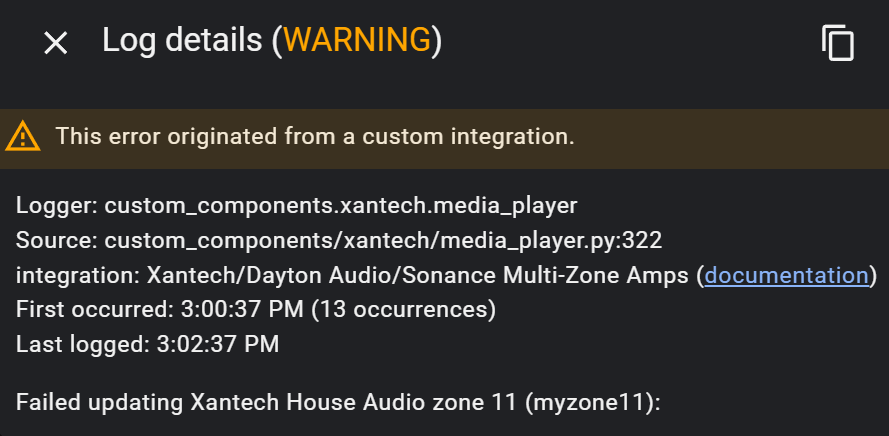Click the Source label

[56, 240]
